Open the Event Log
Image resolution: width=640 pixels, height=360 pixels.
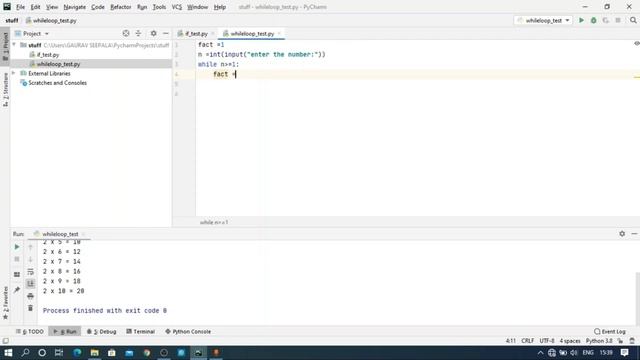coord(610,331)
